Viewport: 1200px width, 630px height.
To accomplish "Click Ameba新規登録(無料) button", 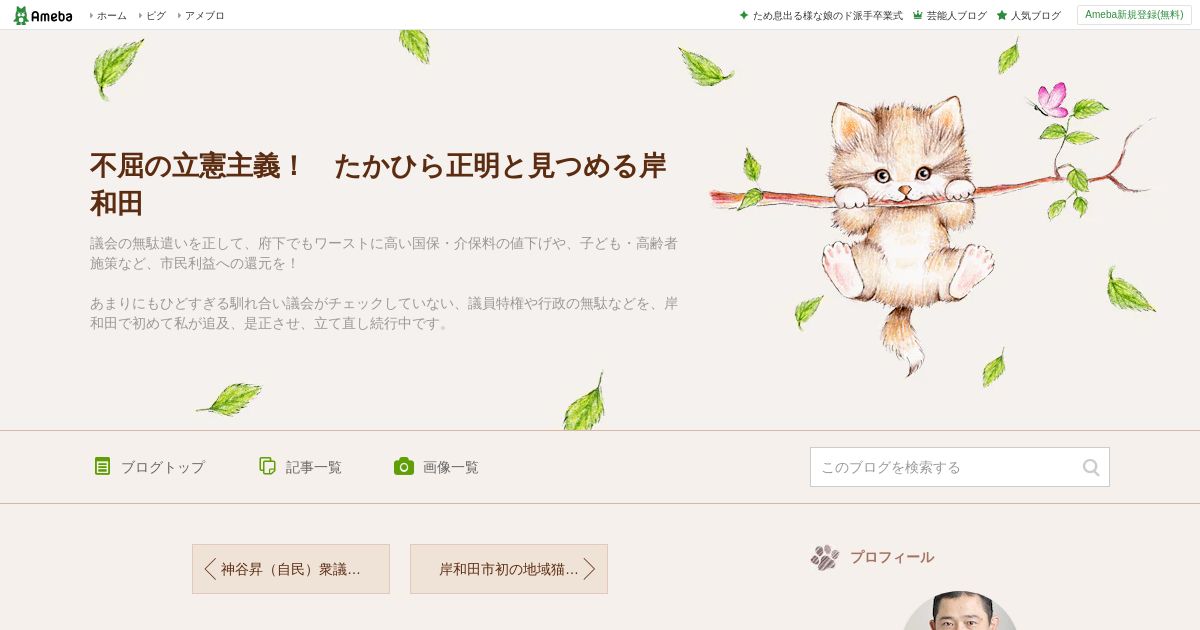I will [1134, 15].
